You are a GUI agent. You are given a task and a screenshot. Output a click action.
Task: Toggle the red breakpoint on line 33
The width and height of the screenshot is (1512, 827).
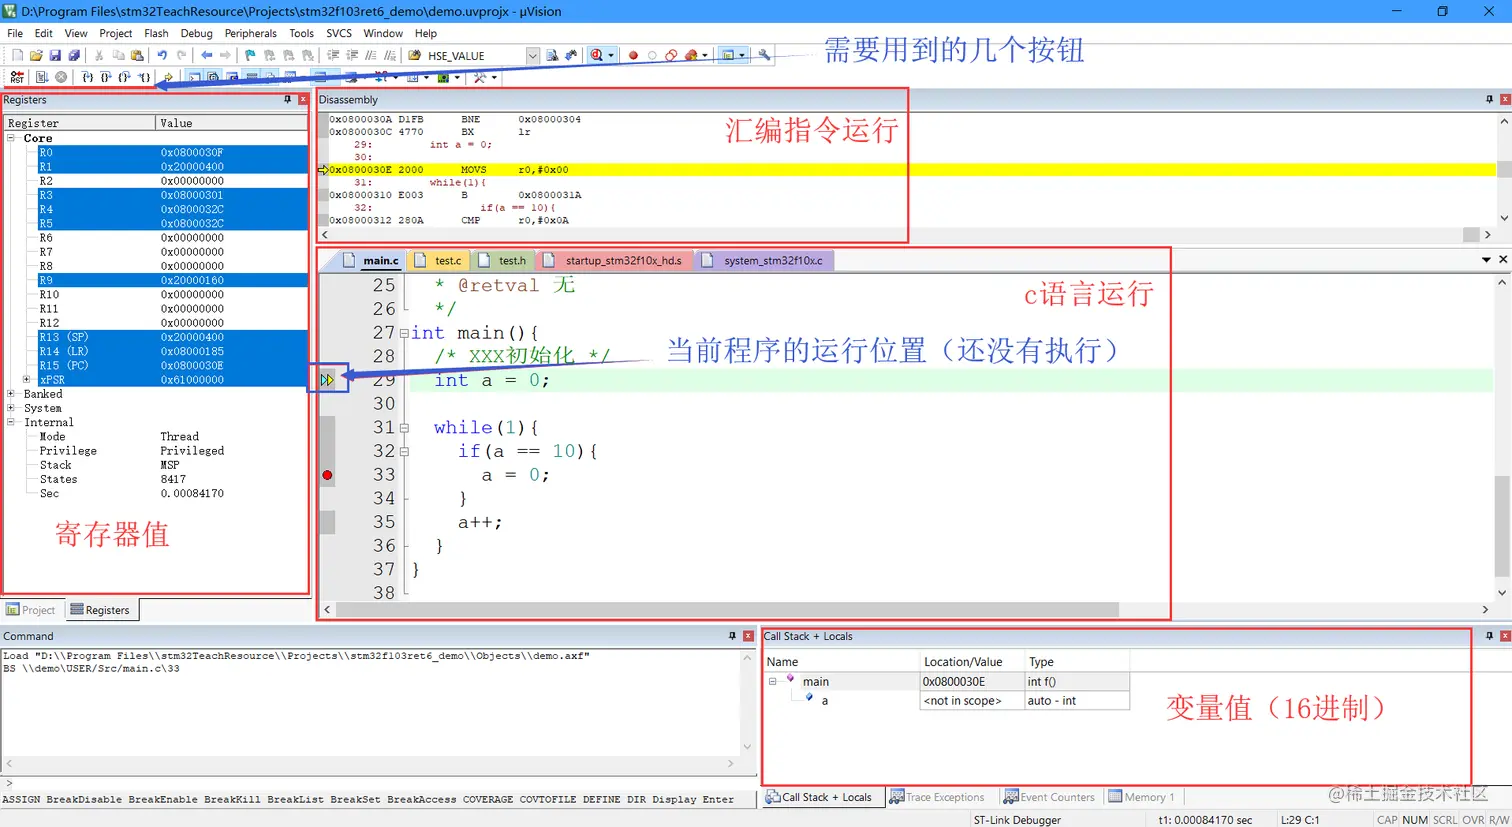tap(327, 475)
